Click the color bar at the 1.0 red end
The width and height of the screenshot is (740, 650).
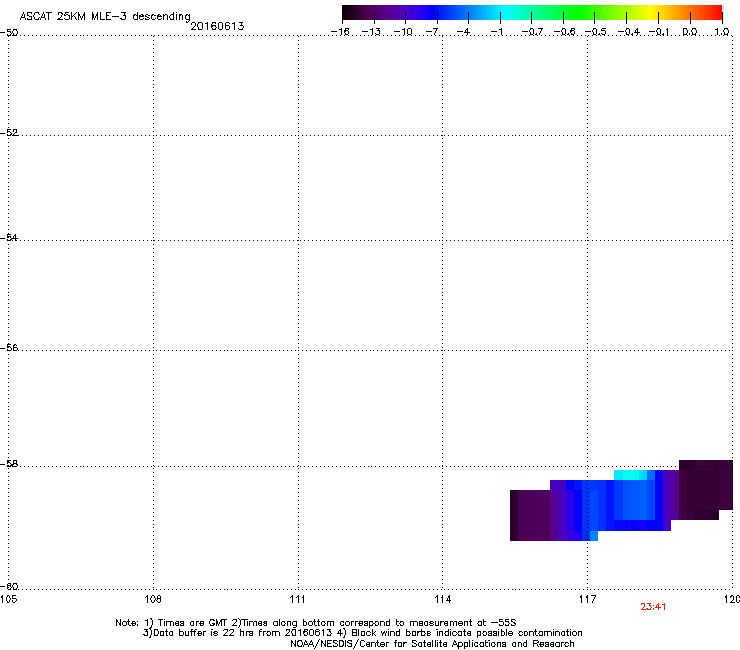click(x=720, y=13)
